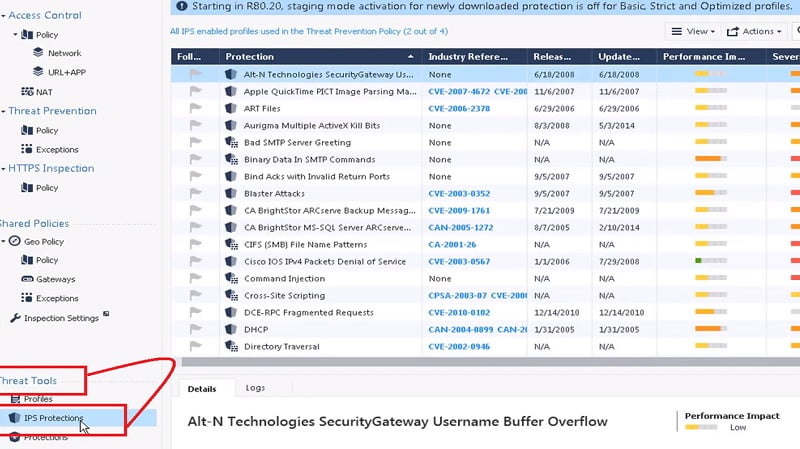Open Geo Policy's Policy icon
The width and height of the screenshot is (800, 449).
(27, 260)
